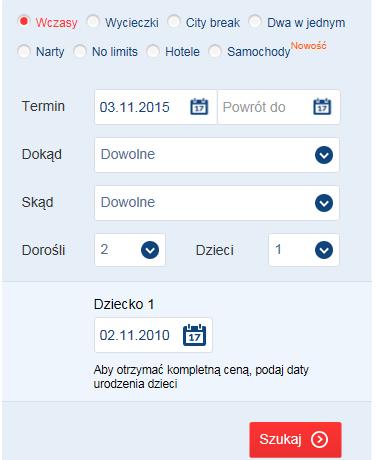Image resolution: width=376 pixels, height=460 pixels.
Task: Select Samochody radio option
Action: [x=215, y=51]
